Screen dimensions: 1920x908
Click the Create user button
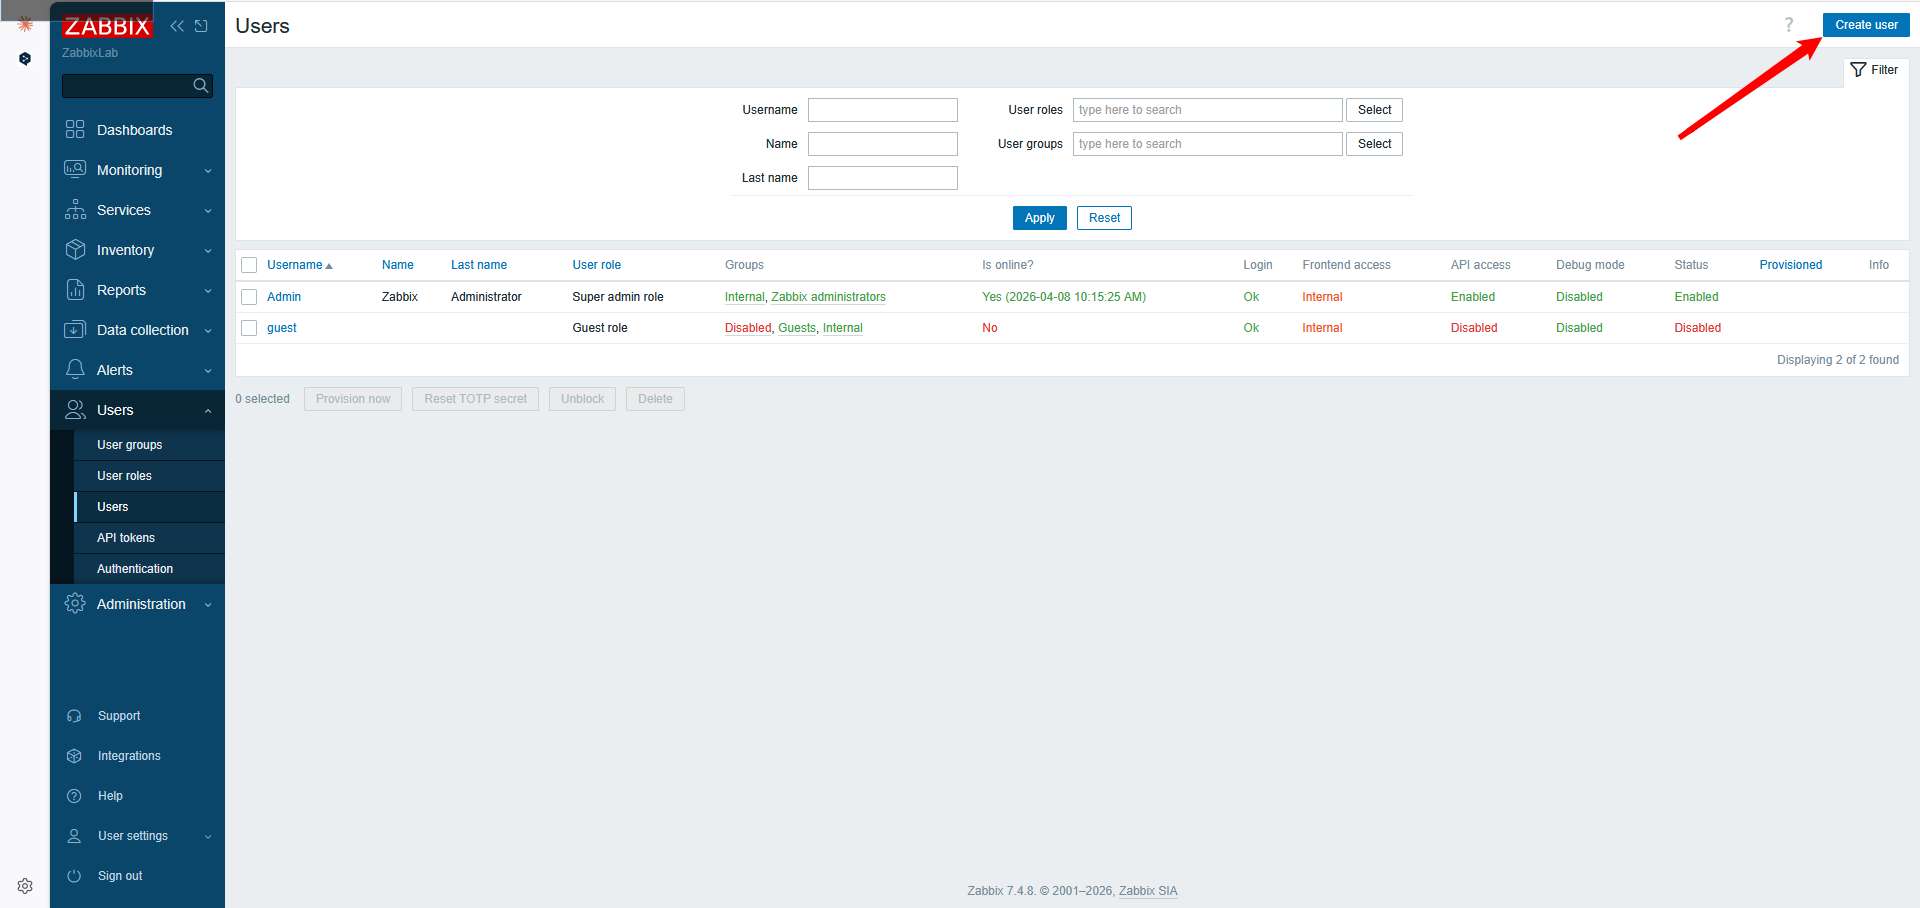point(1865,25)
